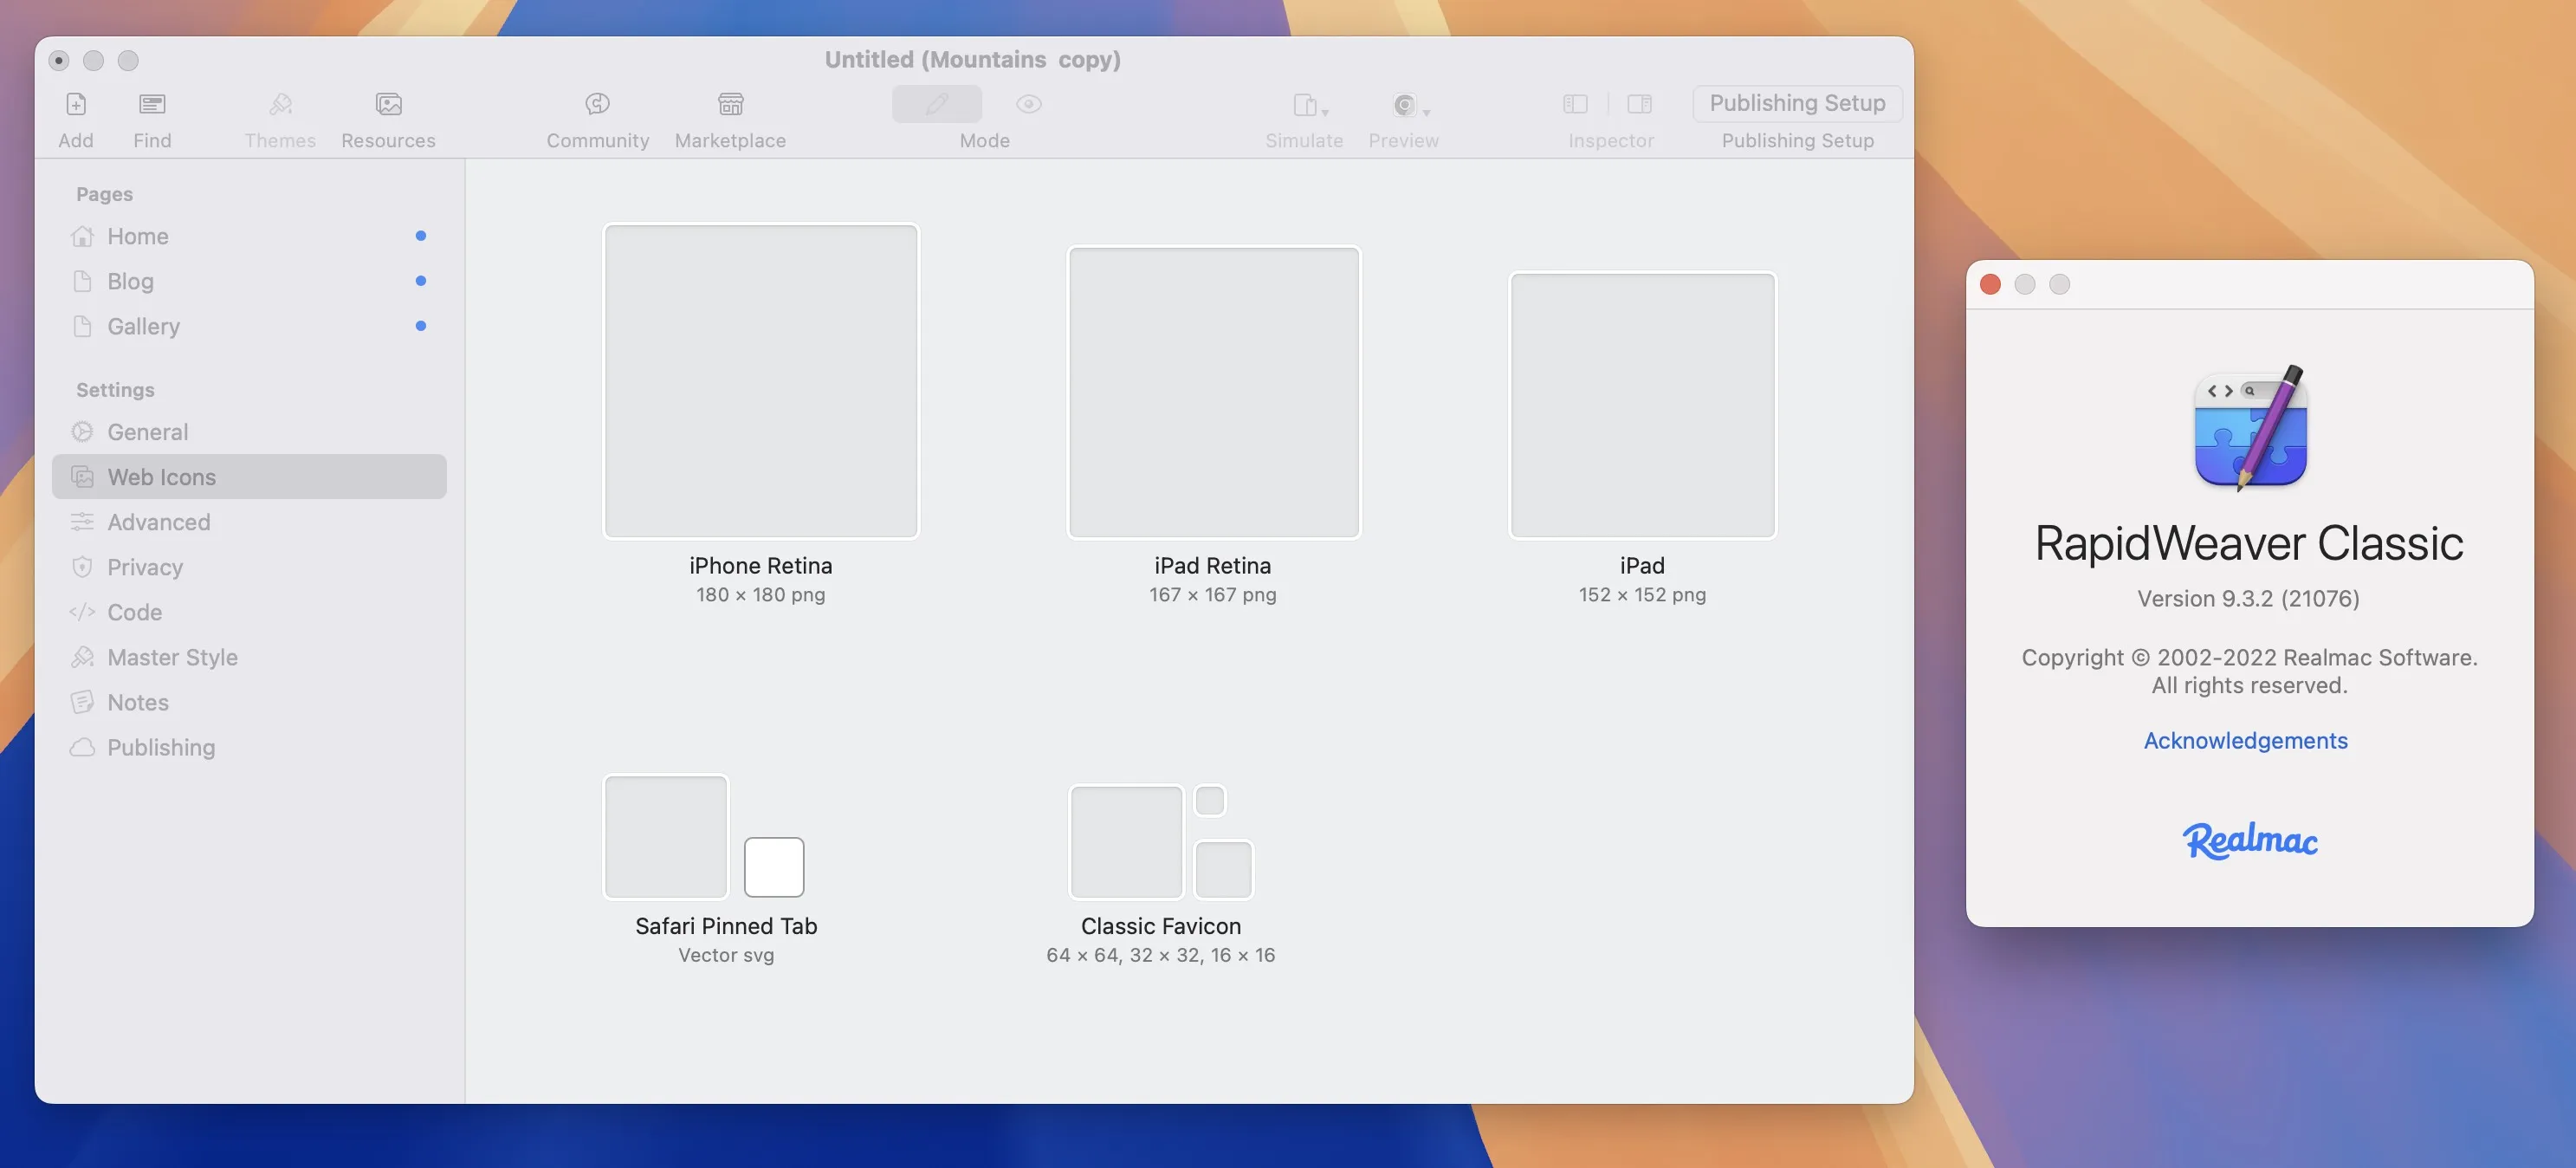Screen dimensions: 2576x1168
Task: Click the Notes sidebar icon
Action: pos(82,702)
